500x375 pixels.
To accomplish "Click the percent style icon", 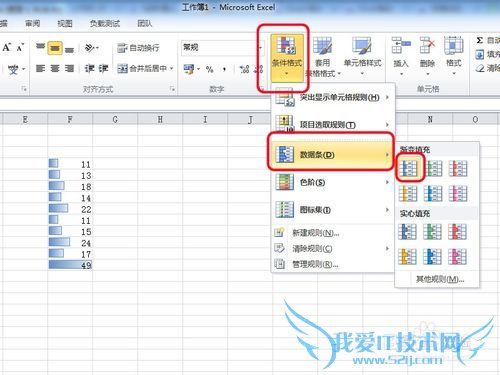I will coord(209,69).
